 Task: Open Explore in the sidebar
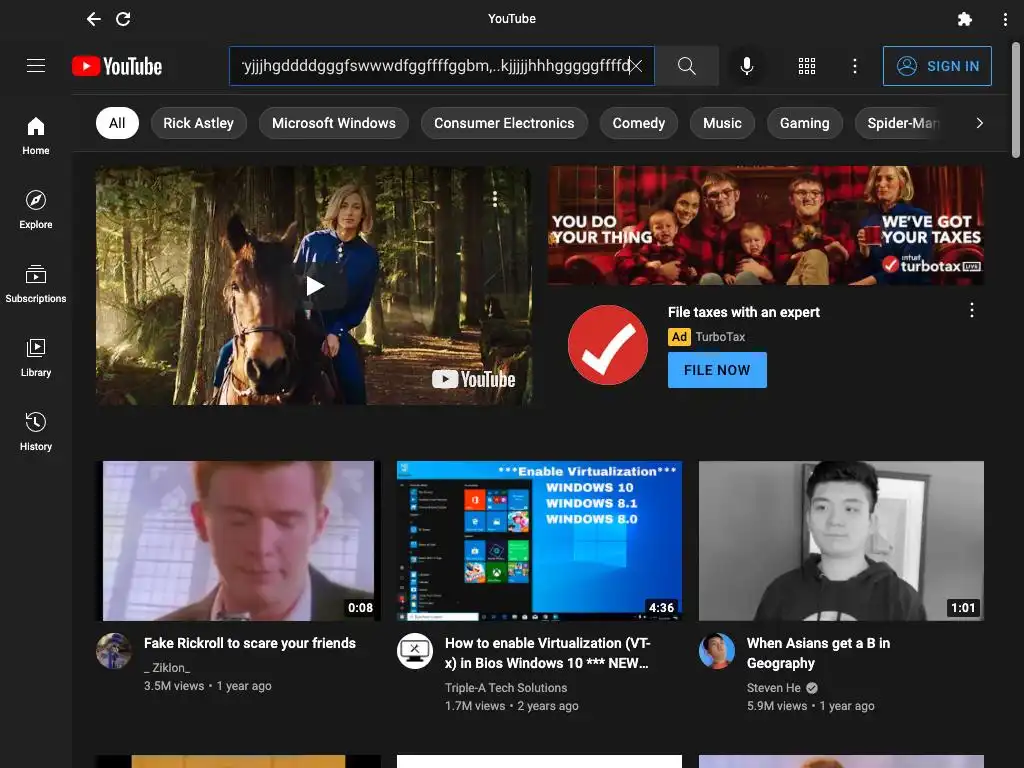pos(36,210)
